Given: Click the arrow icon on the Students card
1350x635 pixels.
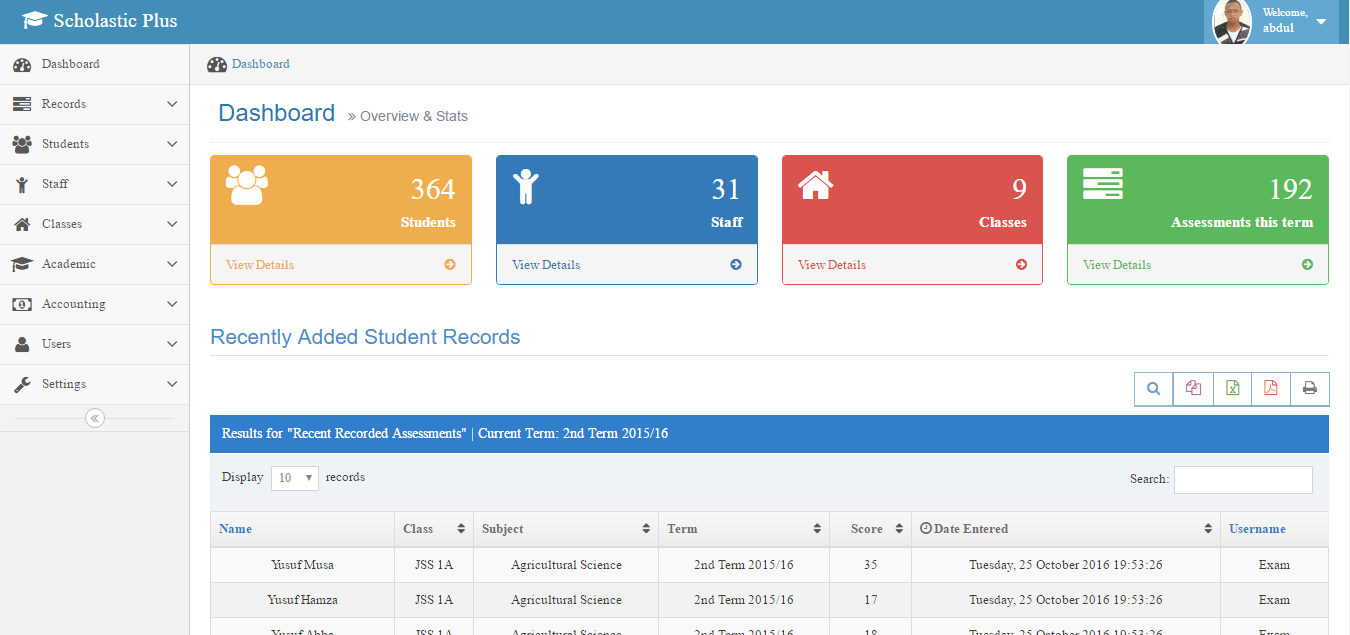Looking at the screenshot, I should point(450,265).
